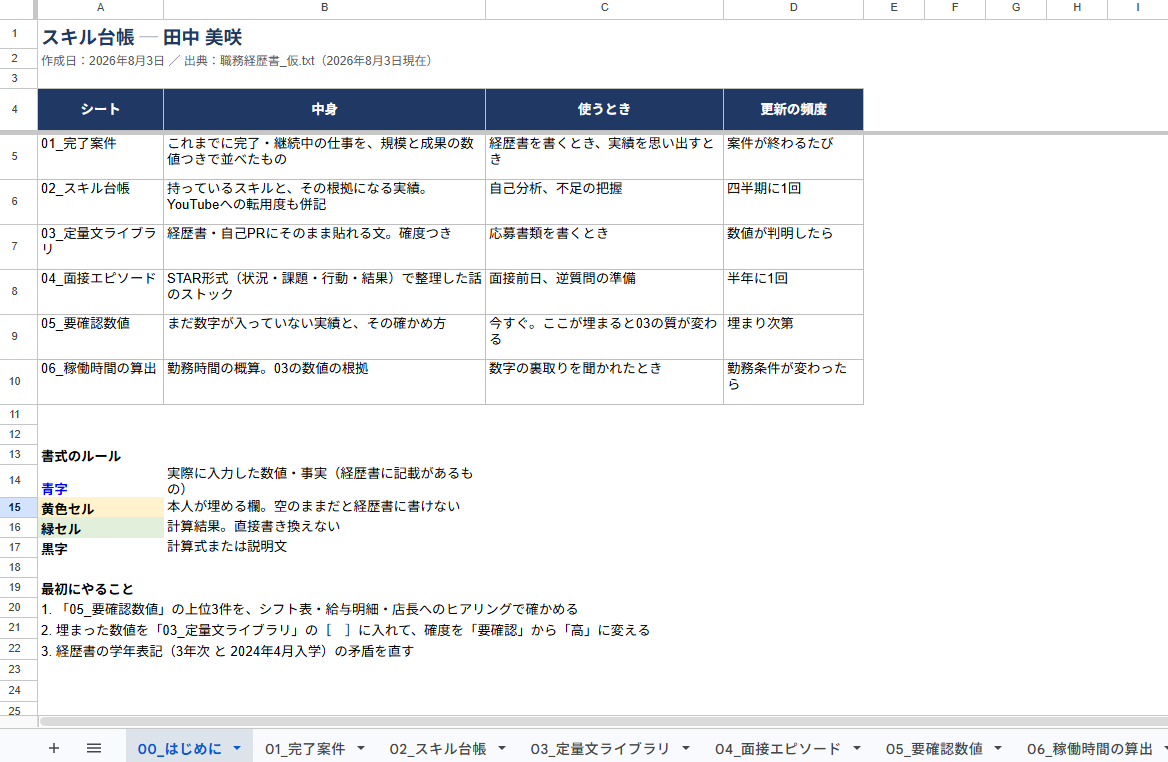Select the cell reading 応募書類を書くとき
This screenshot has width=1168, height=762.
604,247
